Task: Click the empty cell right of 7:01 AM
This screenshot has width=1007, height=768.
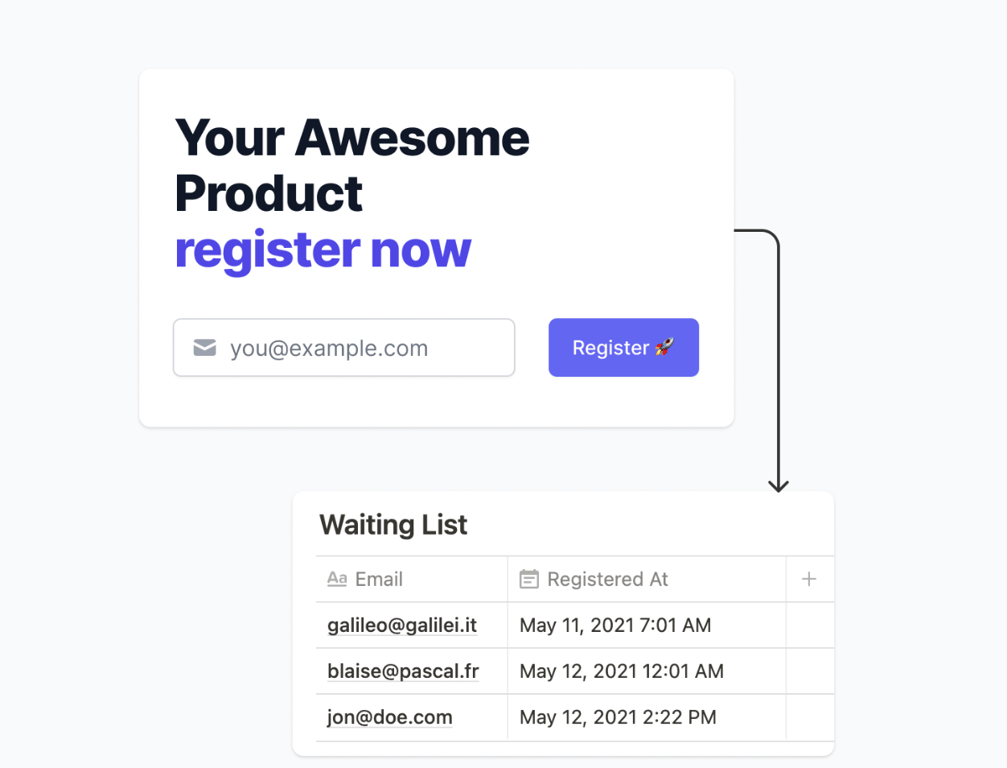Action: point(810,626)
